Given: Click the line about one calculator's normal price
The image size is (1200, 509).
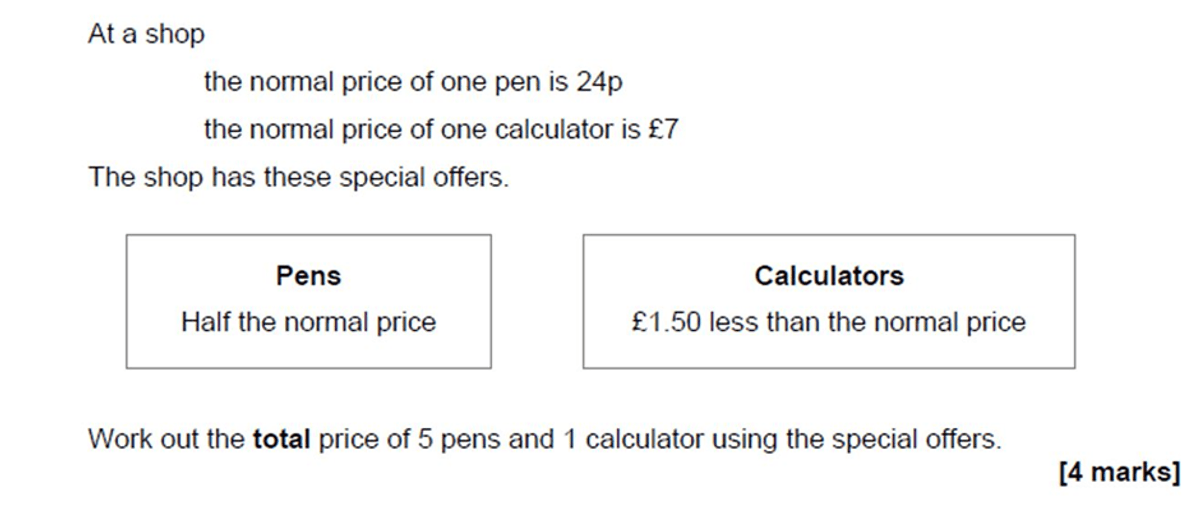Looking at the screenshot, I should [441, 130].
